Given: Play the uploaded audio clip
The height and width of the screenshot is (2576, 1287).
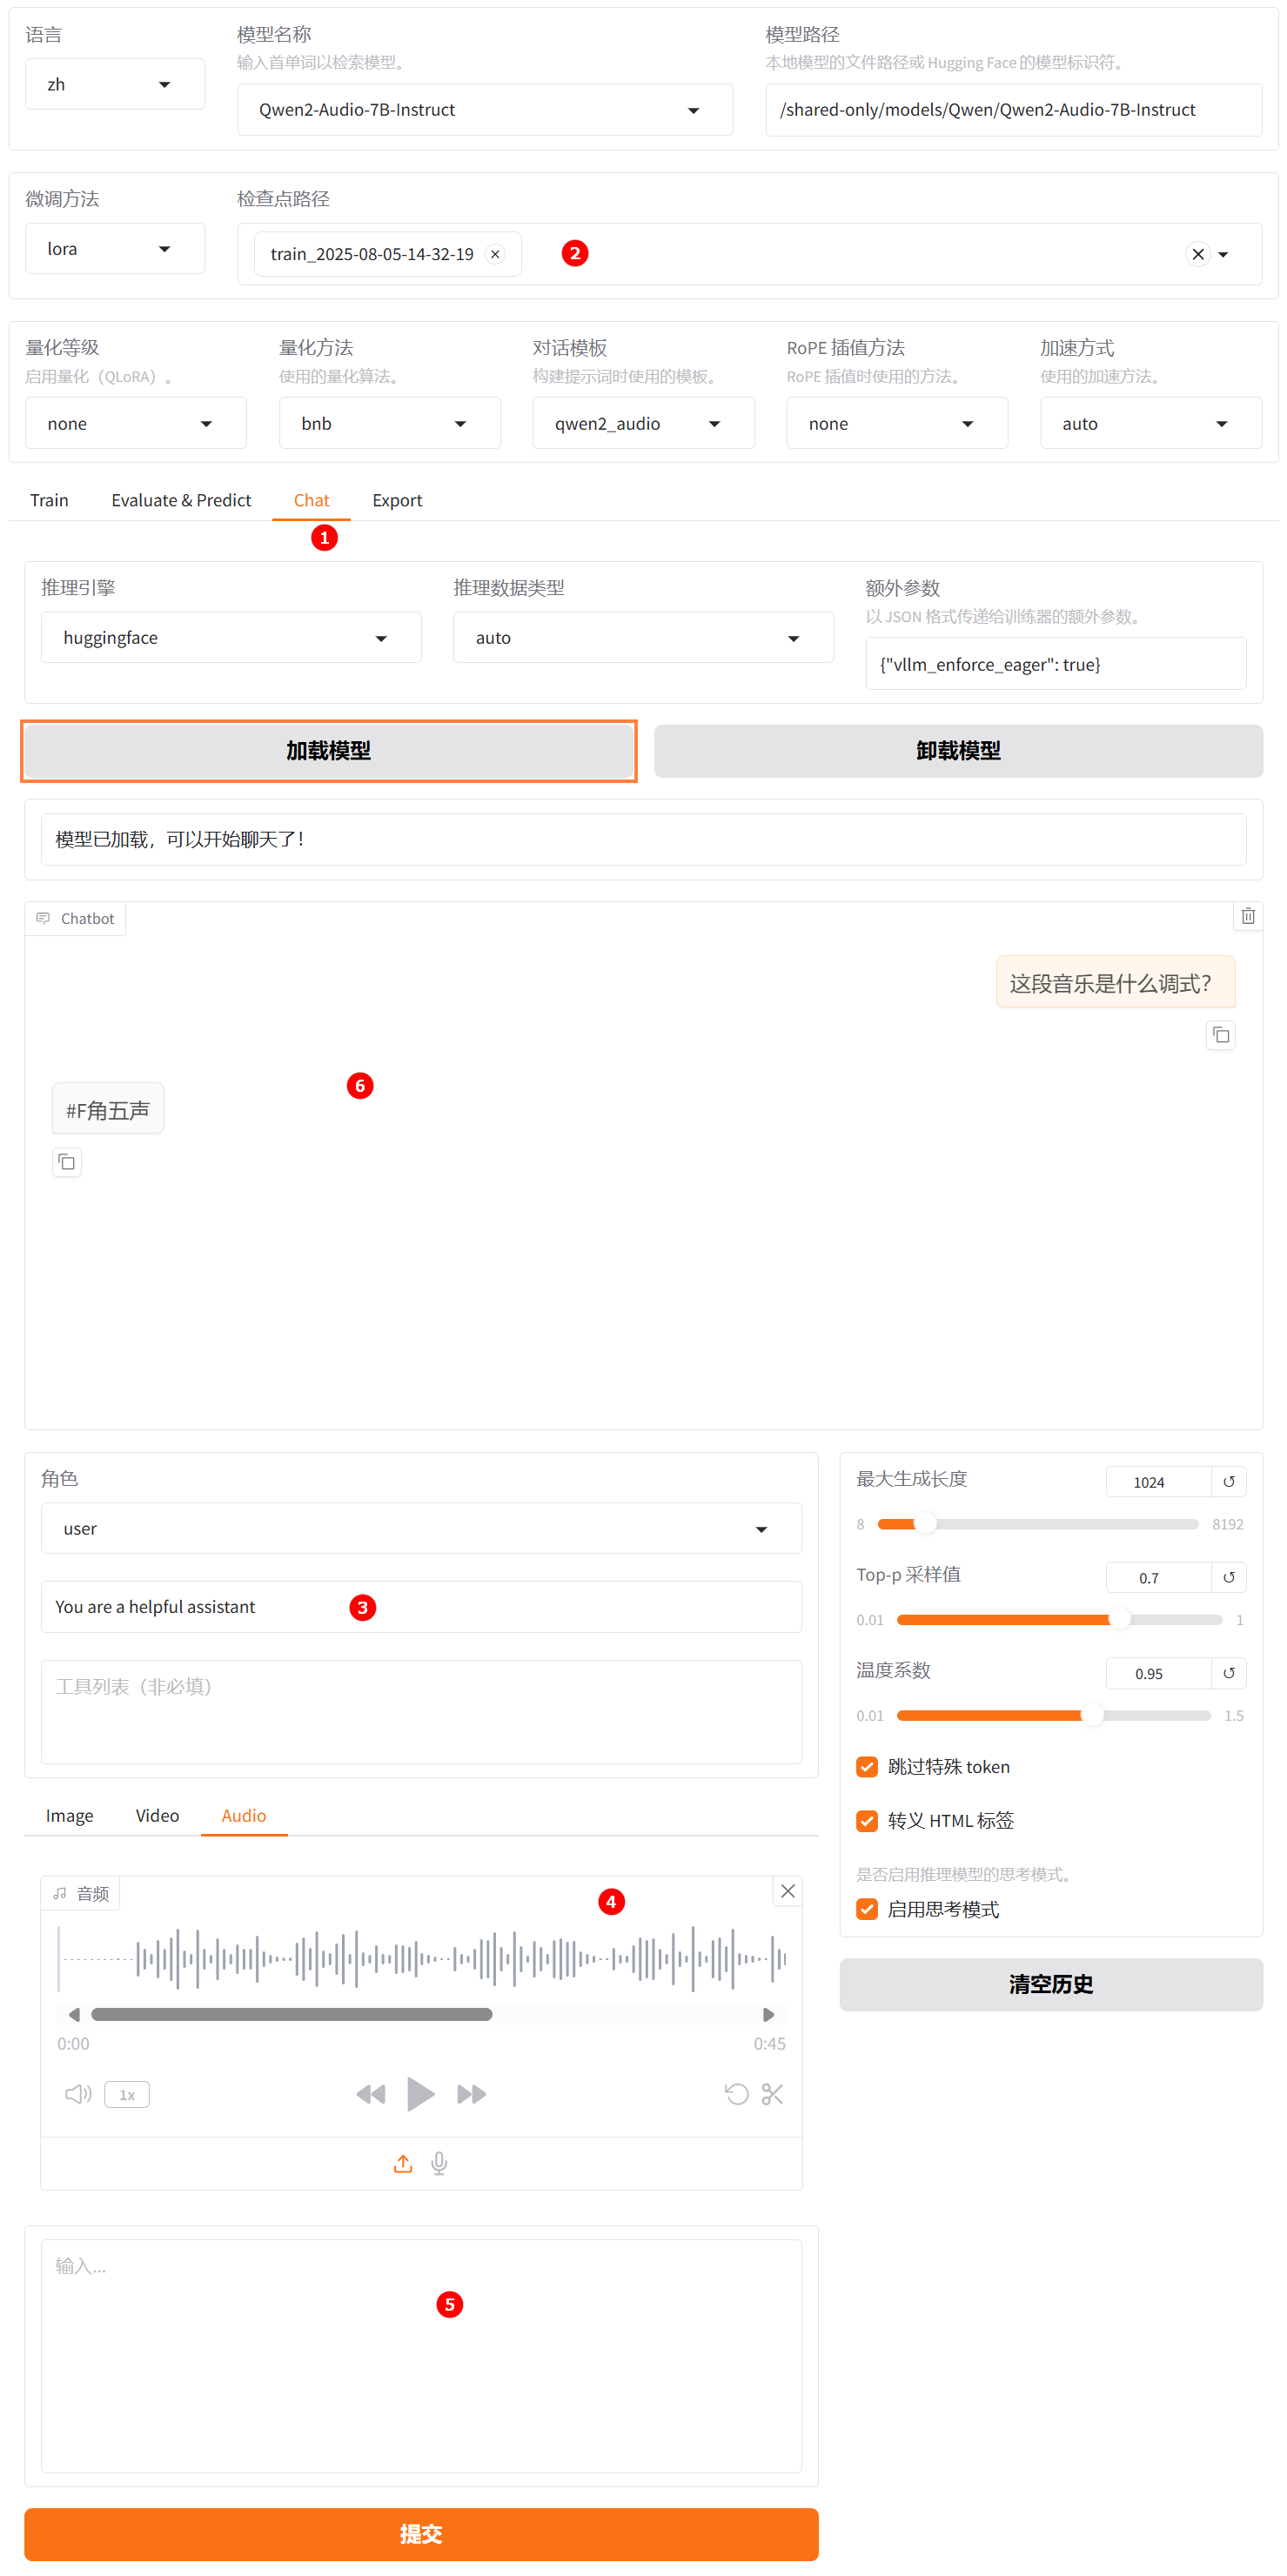Looking at the screenshot, I should tap(420, 2093).
